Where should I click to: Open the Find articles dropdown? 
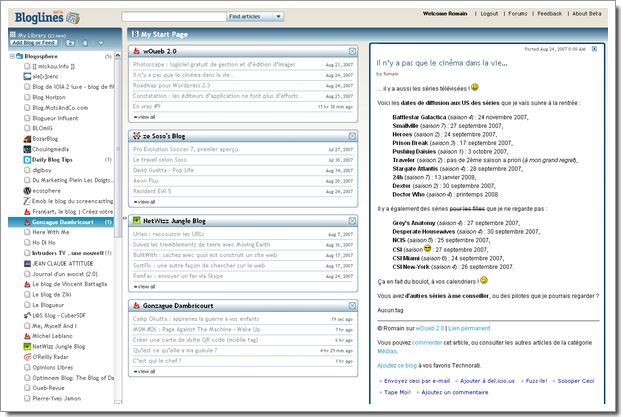tap(278, 16)
